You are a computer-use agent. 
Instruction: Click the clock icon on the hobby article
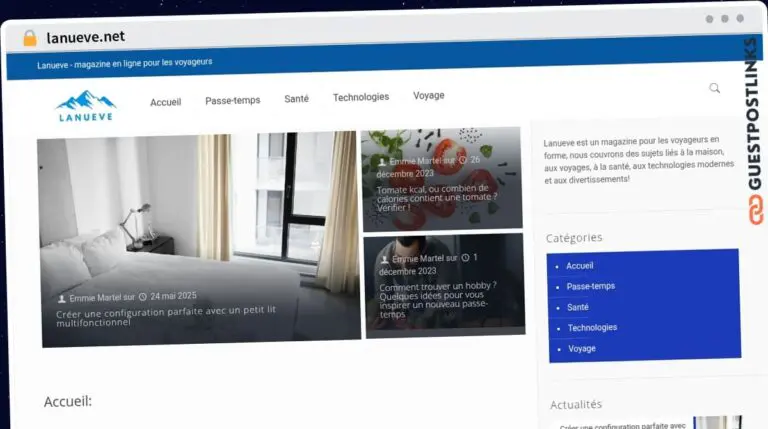pyautogui.click(x=465, y=258)
